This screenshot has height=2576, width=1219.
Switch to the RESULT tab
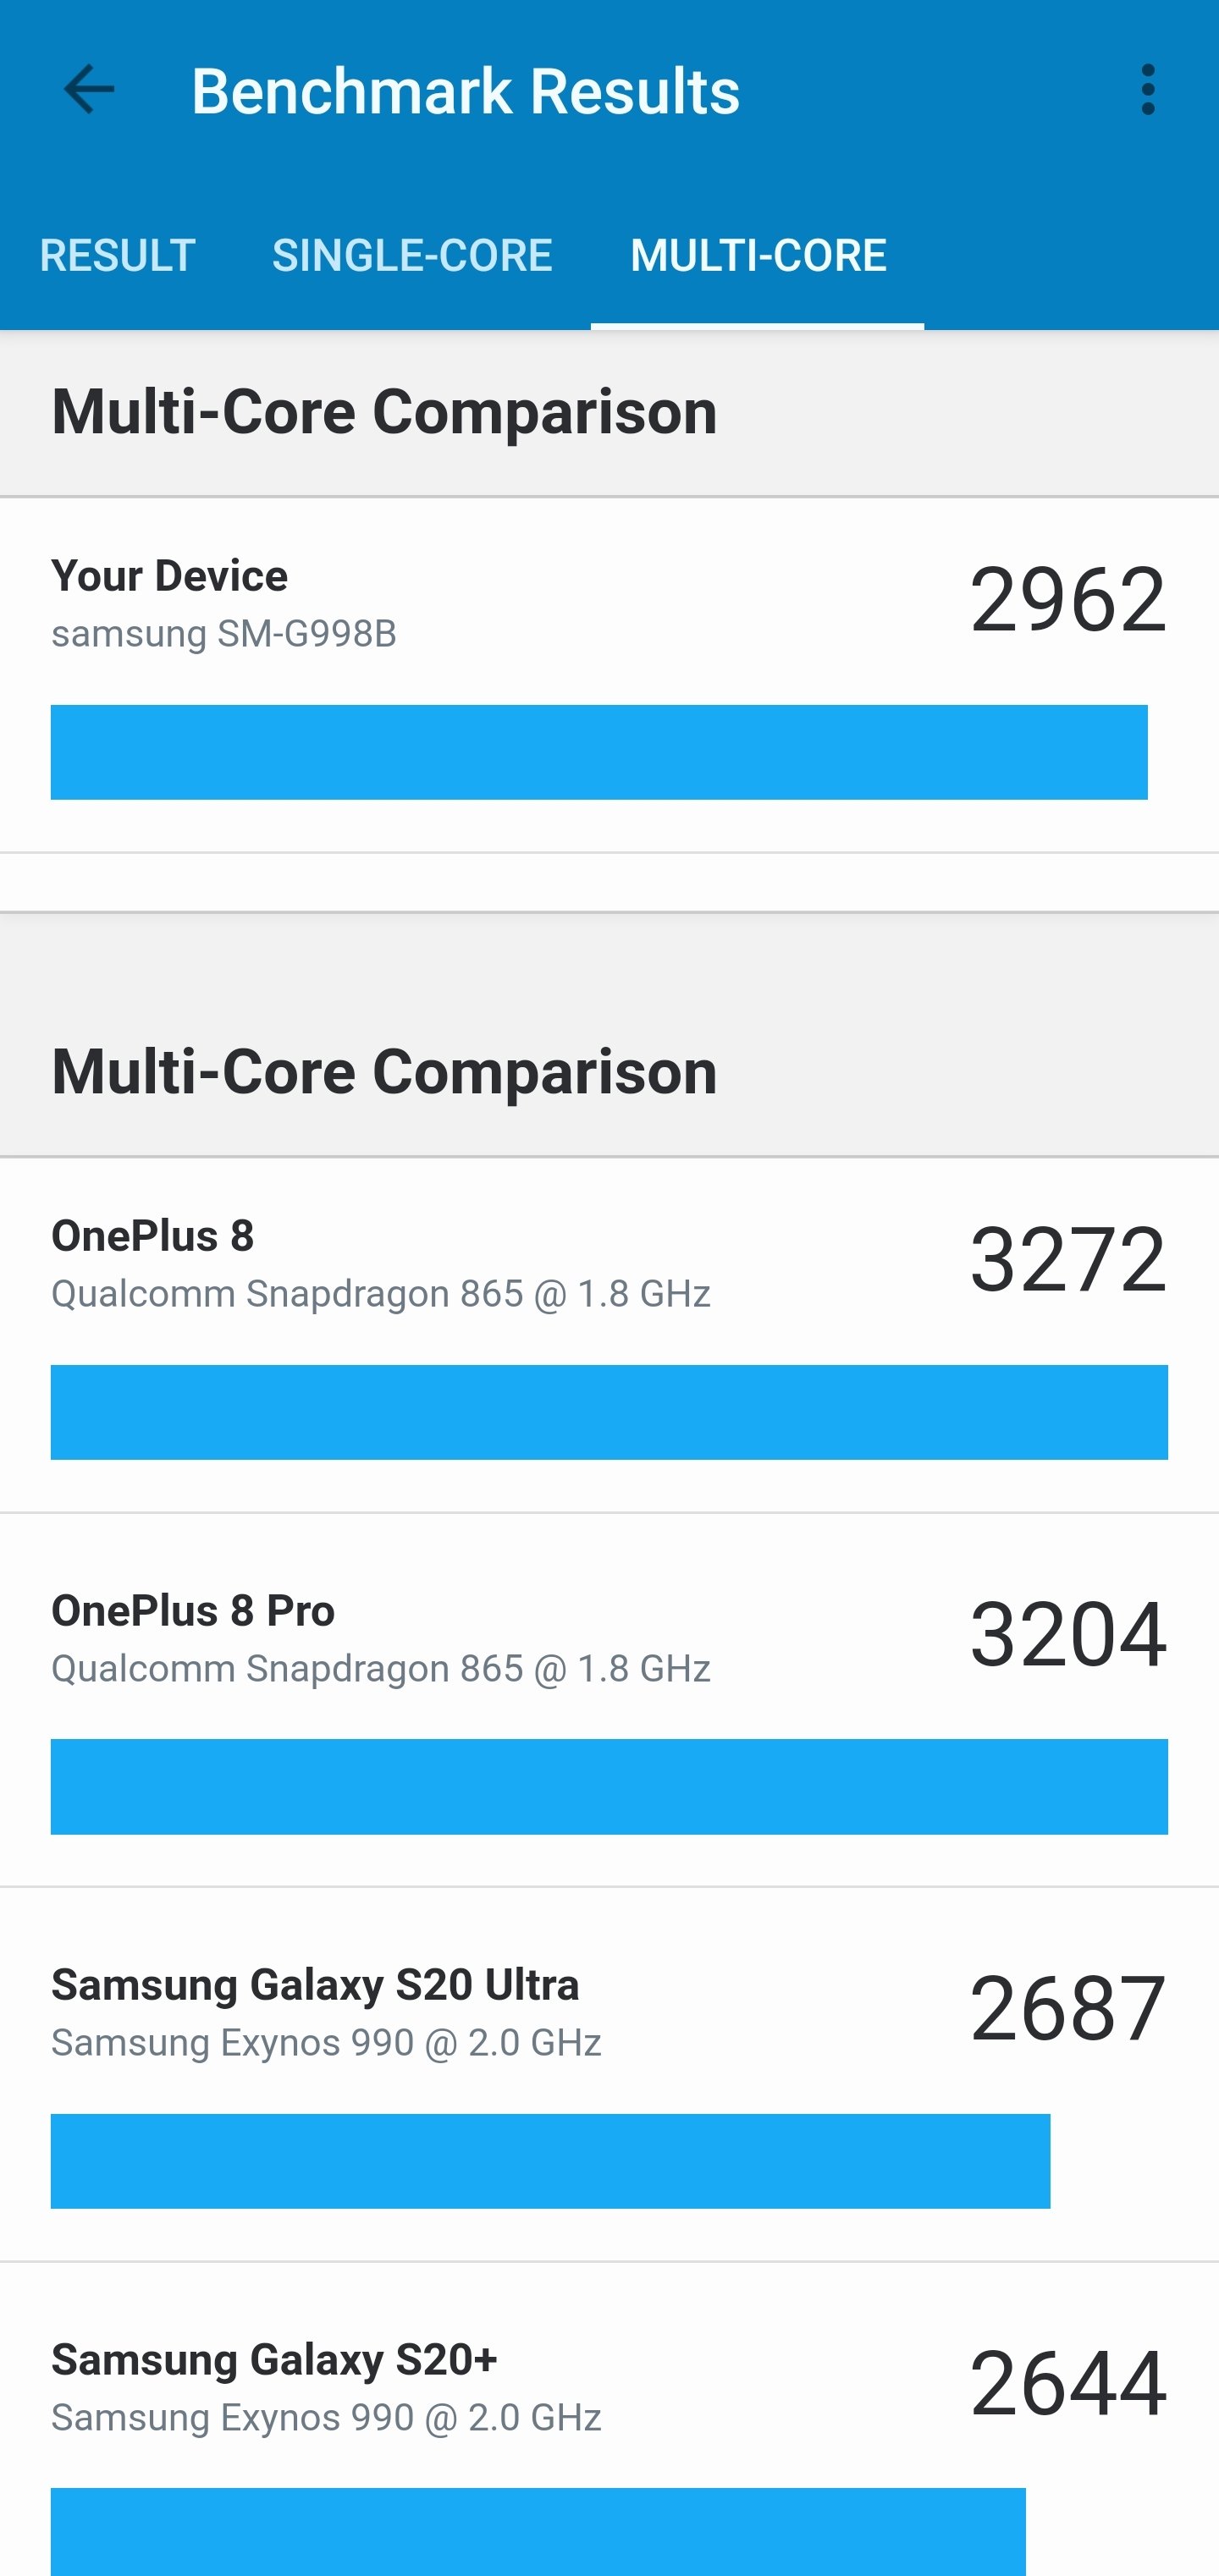point(117,255)
